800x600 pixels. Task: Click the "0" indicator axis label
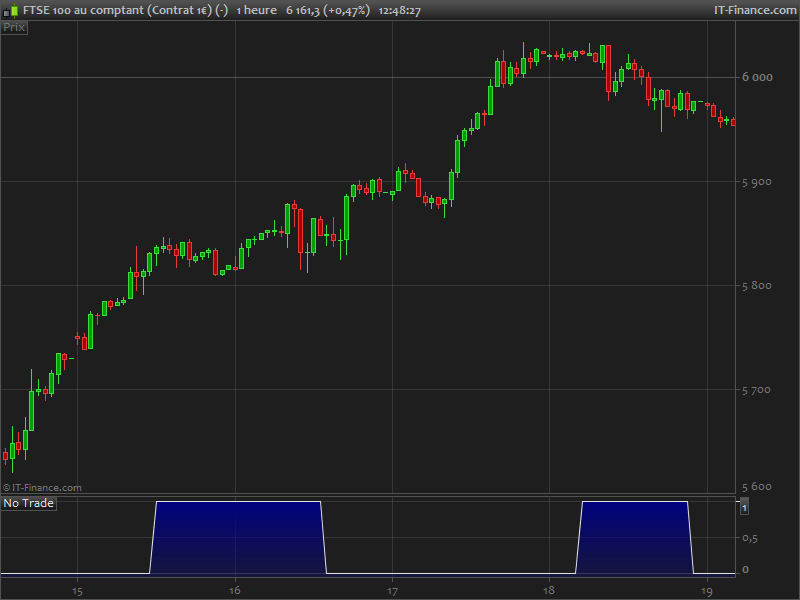coord(745,569)
